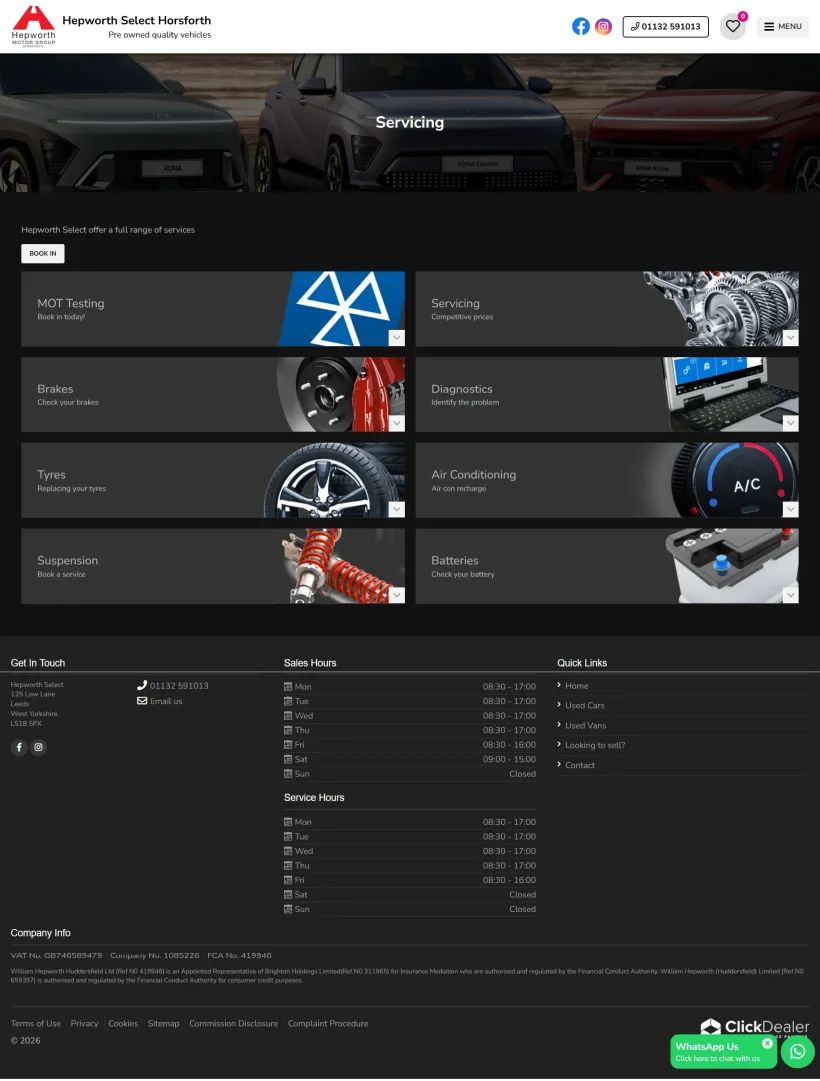820x1081 pixels.
Task: Click the Email us link
Action: pyautogui.click(x=165, y=701)
